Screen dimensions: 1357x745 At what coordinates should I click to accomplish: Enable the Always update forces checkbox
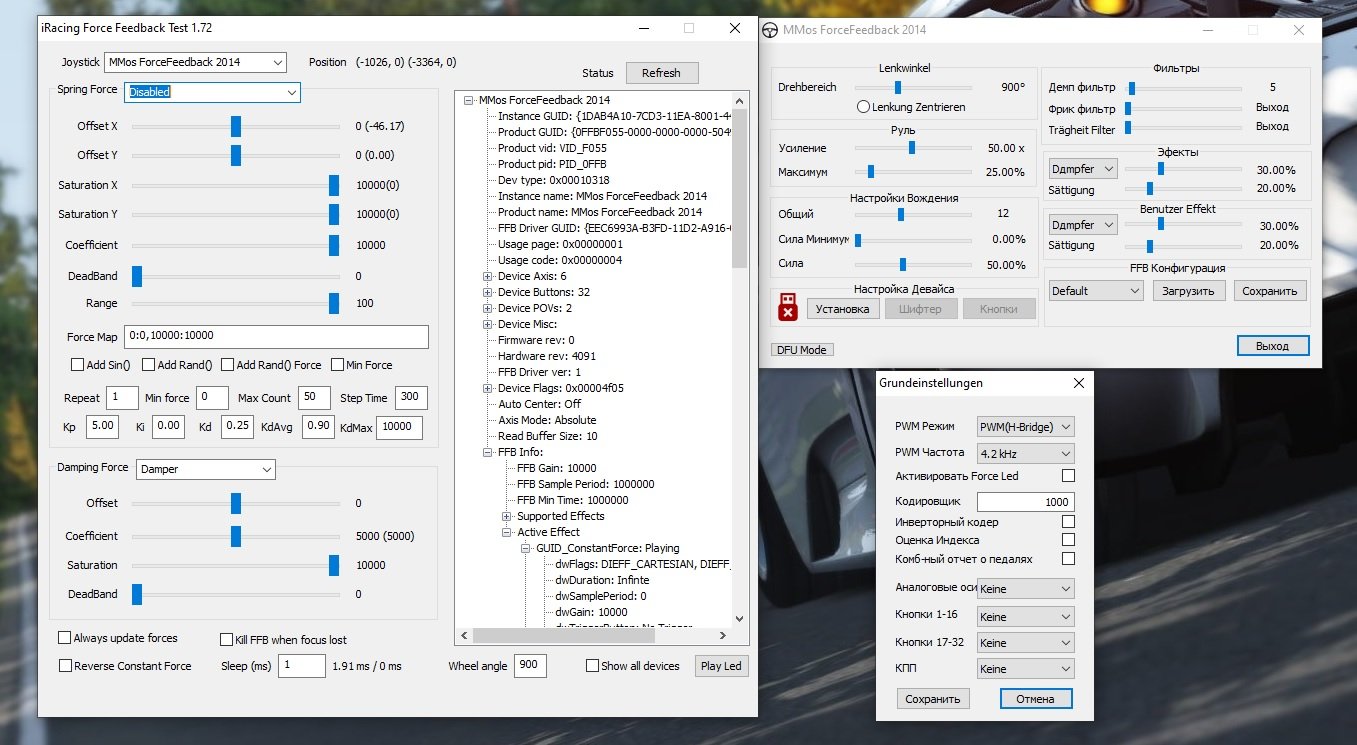click(x=65, y=638)
